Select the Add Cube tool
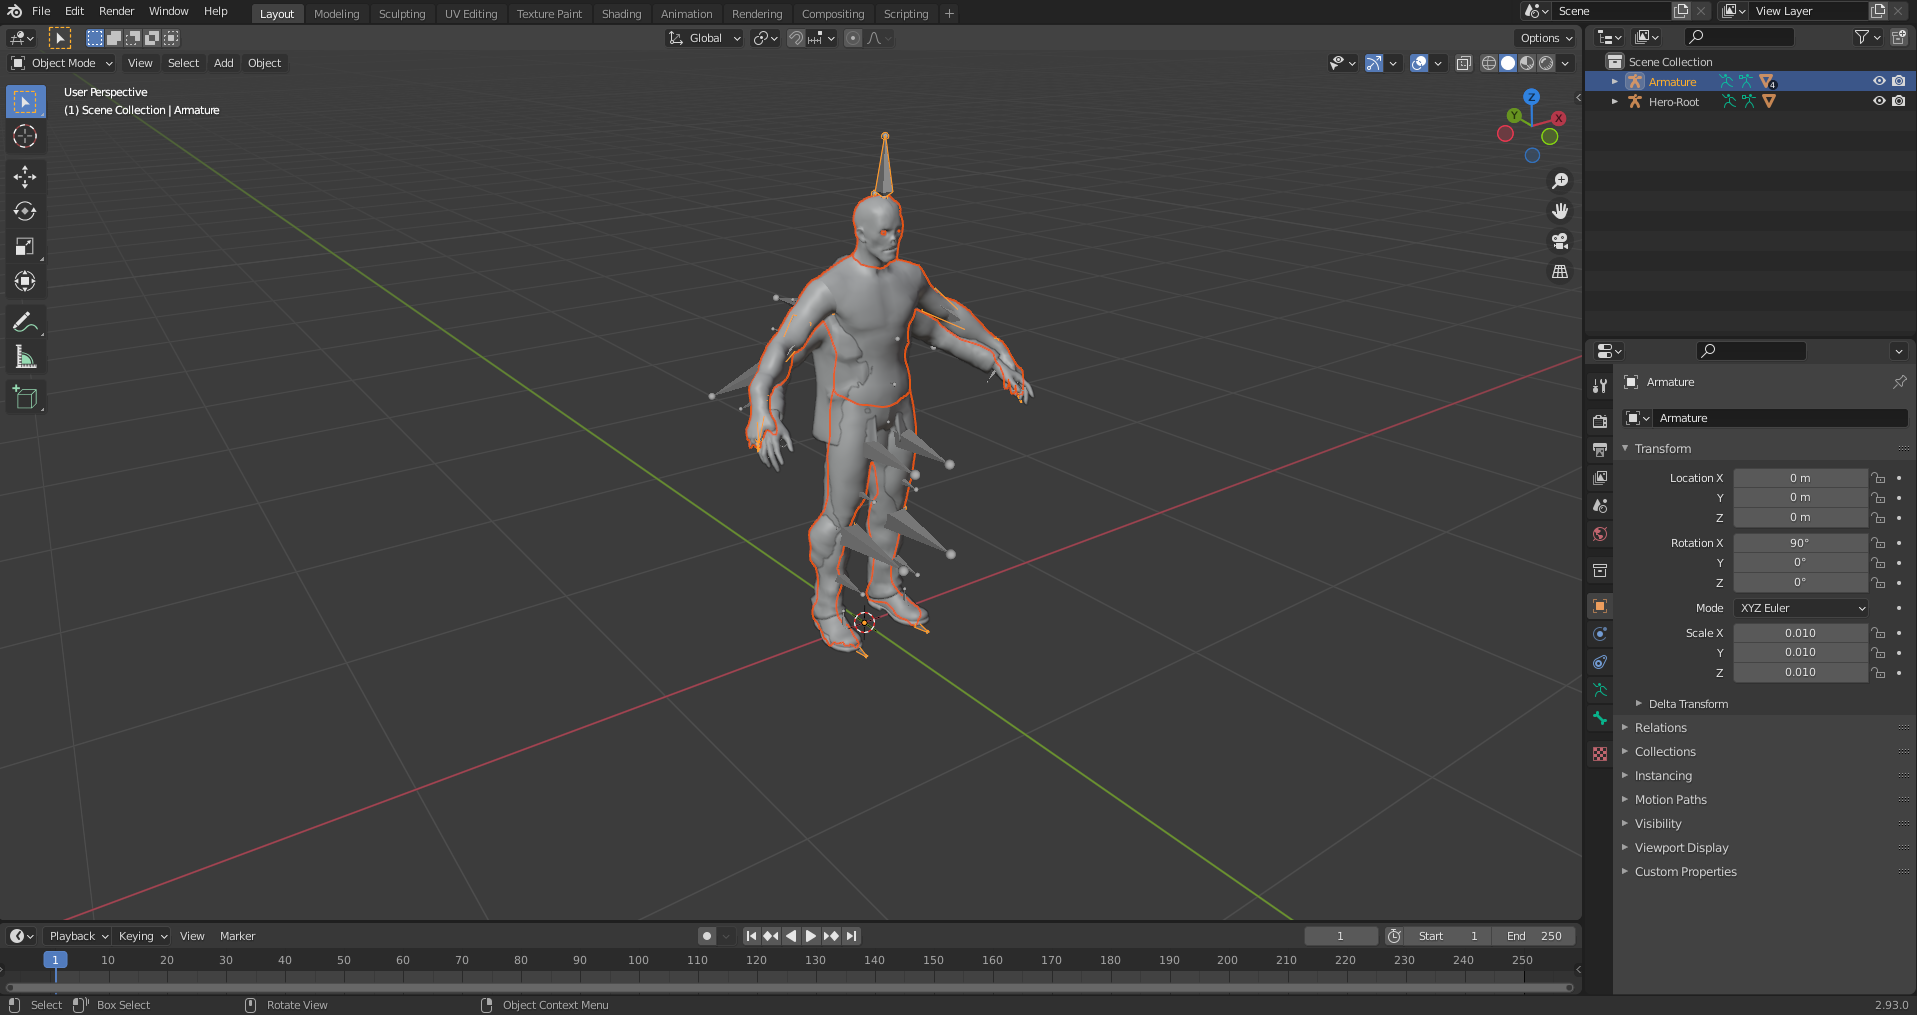 [25, 397]
